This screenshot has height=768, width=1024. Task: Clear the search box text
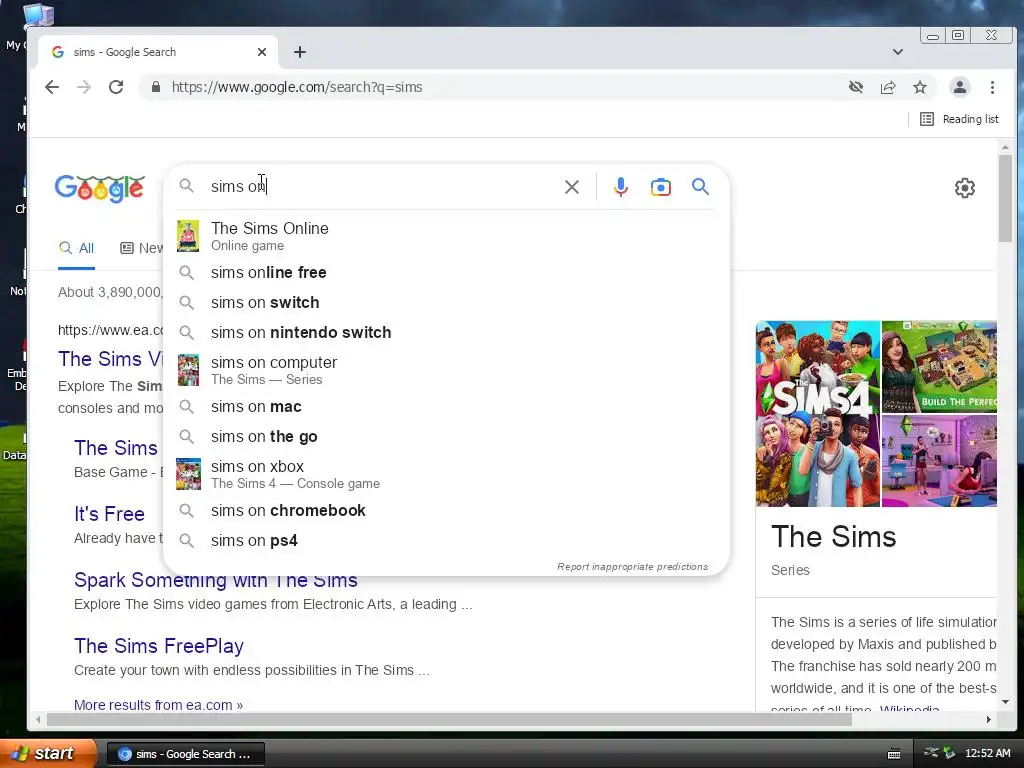pos(571,187)
